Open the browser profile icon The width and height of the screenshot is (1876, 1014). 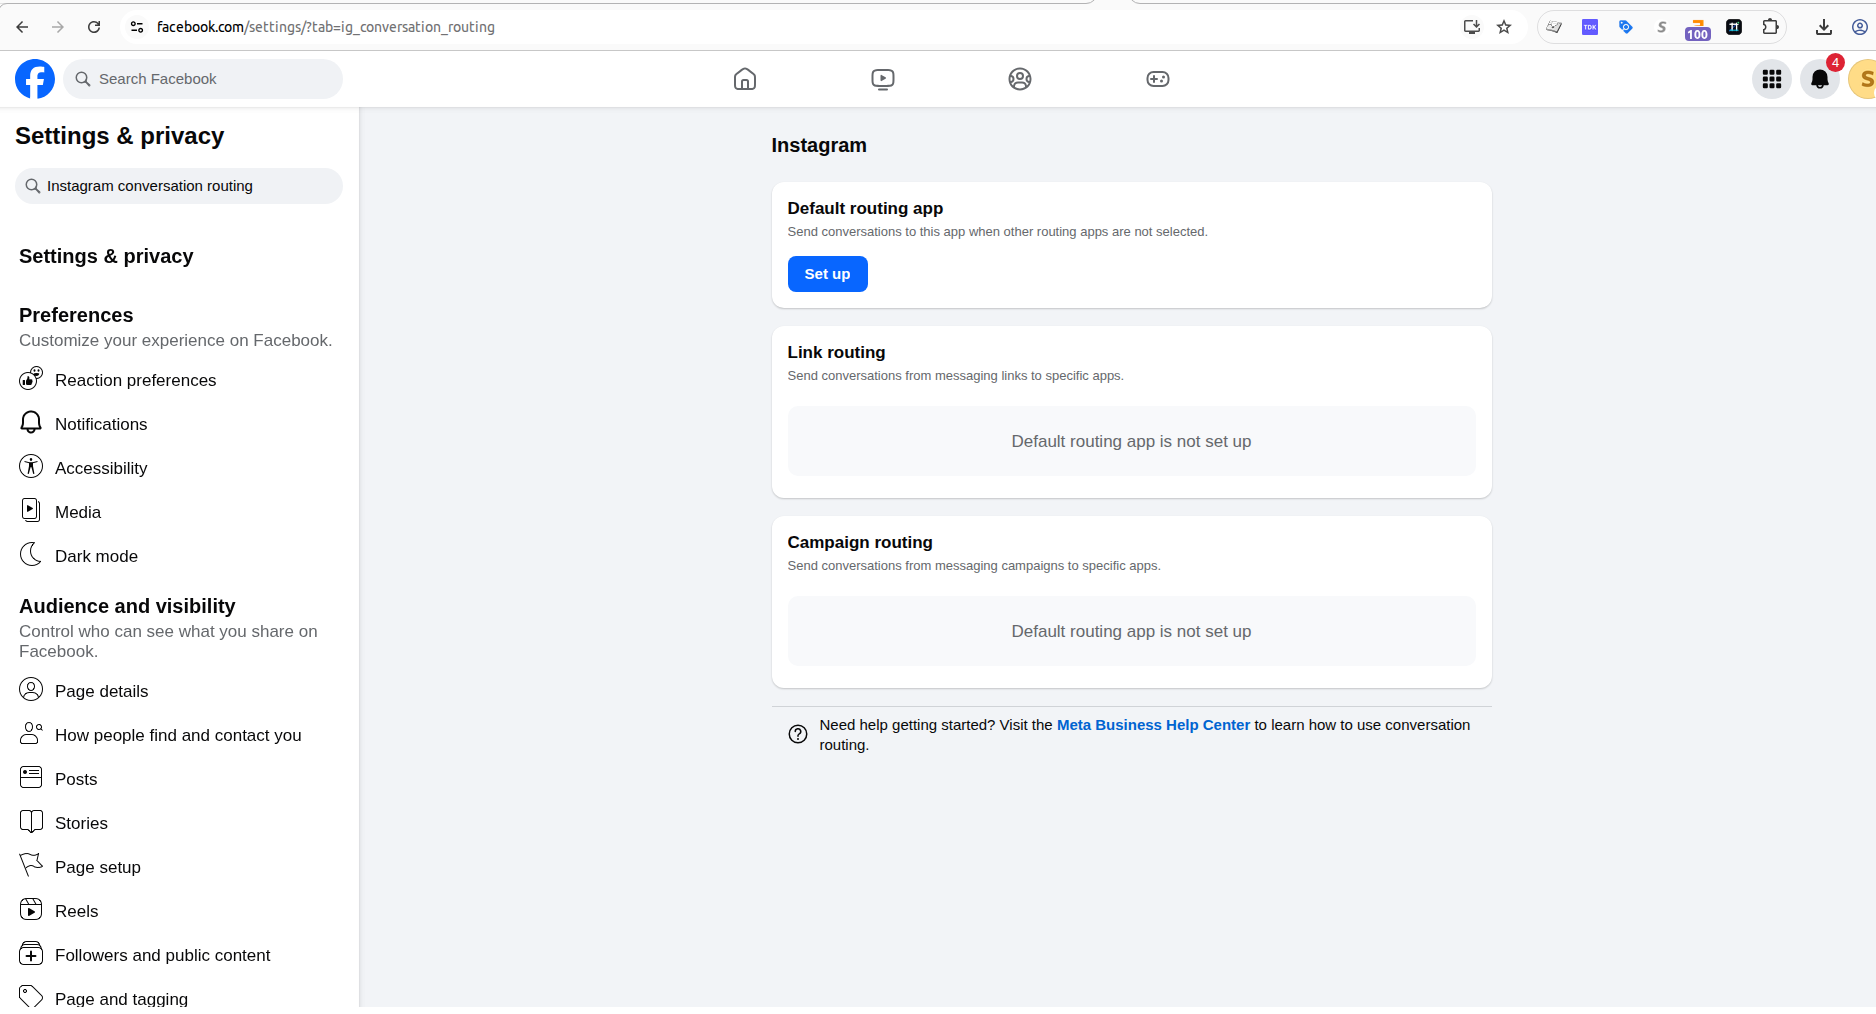[1860, 27]
